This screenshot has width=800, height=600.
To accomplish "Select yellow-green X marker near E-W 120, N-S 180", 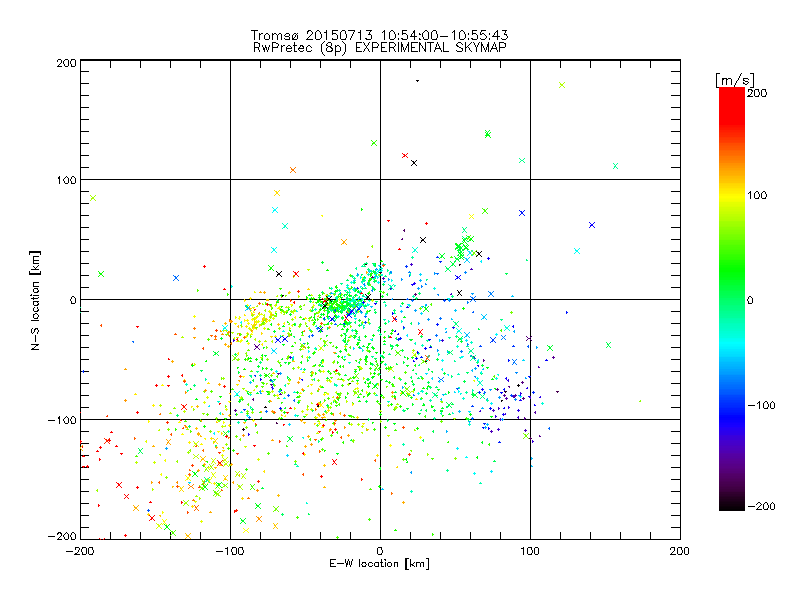I will pyautogui.click(x=562, y=85).
